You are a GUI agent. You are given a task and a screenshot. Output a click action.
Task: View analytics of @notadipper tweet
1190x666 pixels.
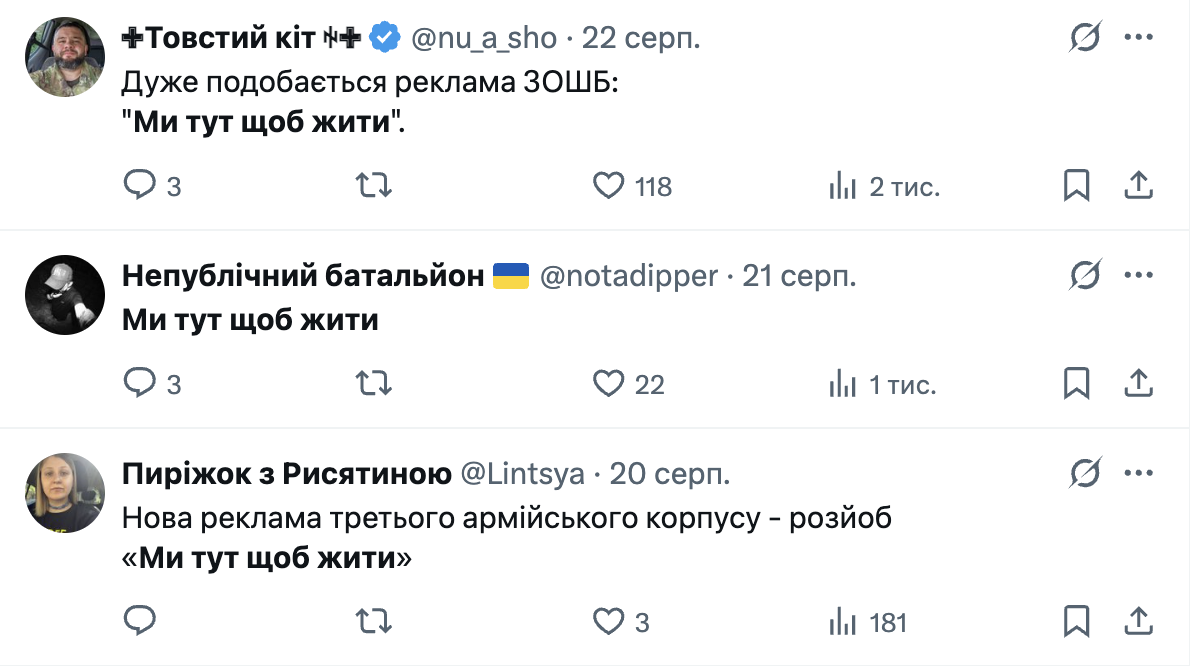pos(844,383)
